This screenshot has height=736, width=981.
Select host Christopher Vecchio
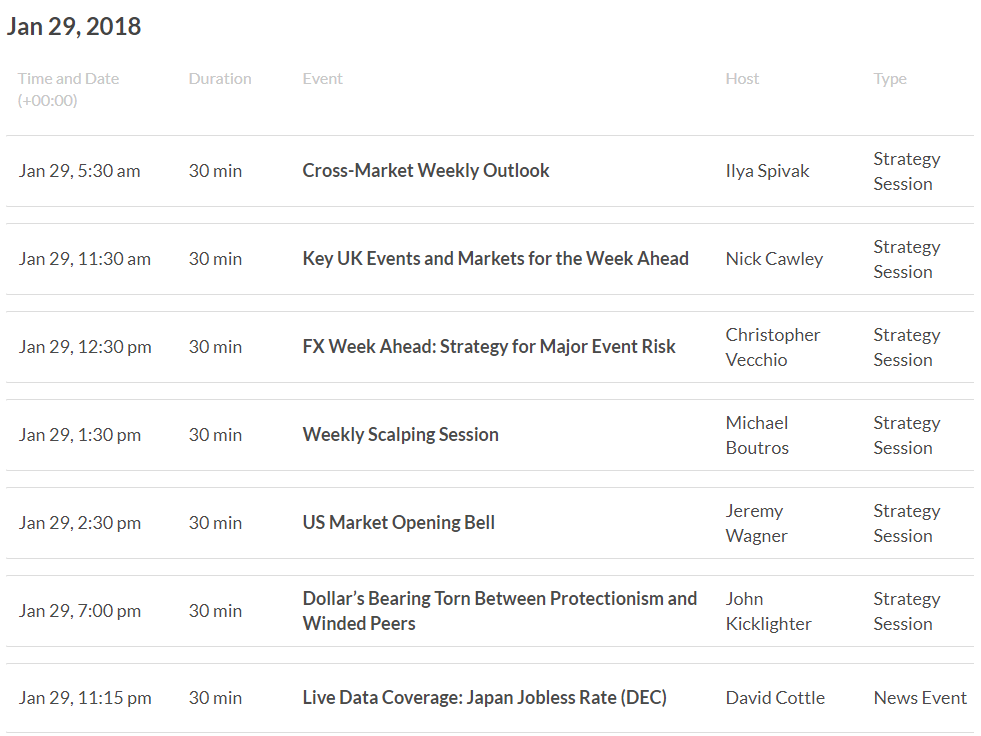click(773, 347)
